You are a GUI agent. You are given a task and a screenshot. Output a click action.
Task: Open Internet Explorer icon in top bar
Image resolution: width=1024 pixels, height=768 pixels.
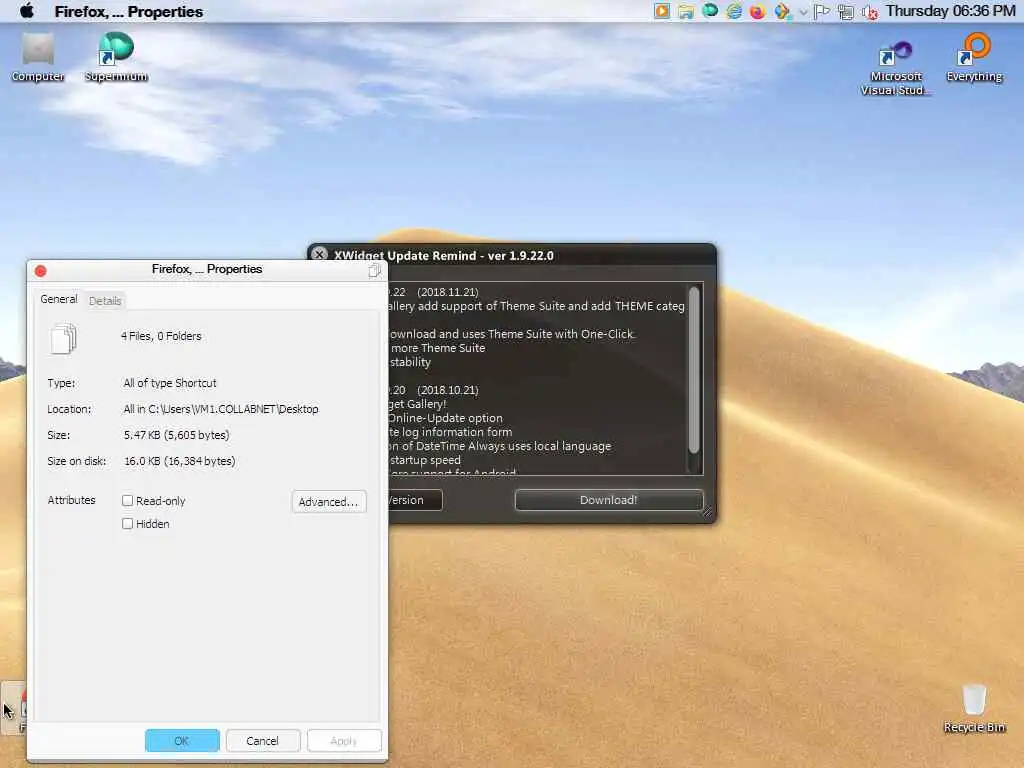(734, 11)
